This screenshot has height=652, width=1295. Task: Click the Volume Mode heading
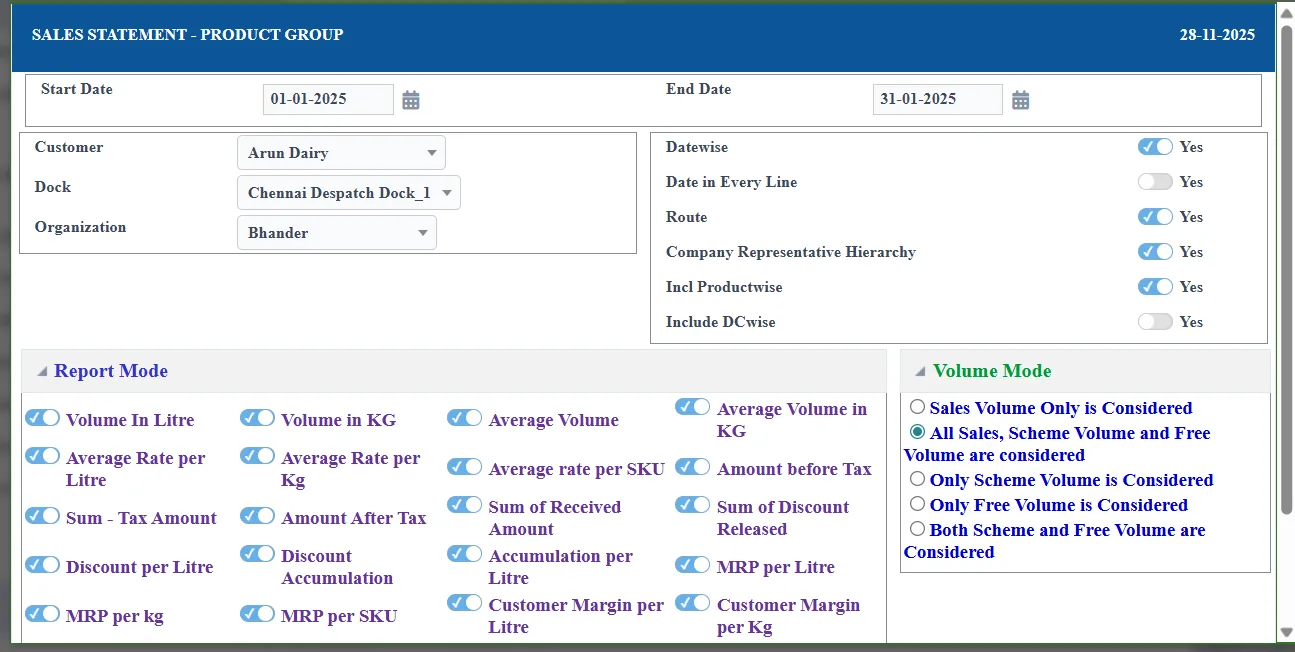[992, 371]
